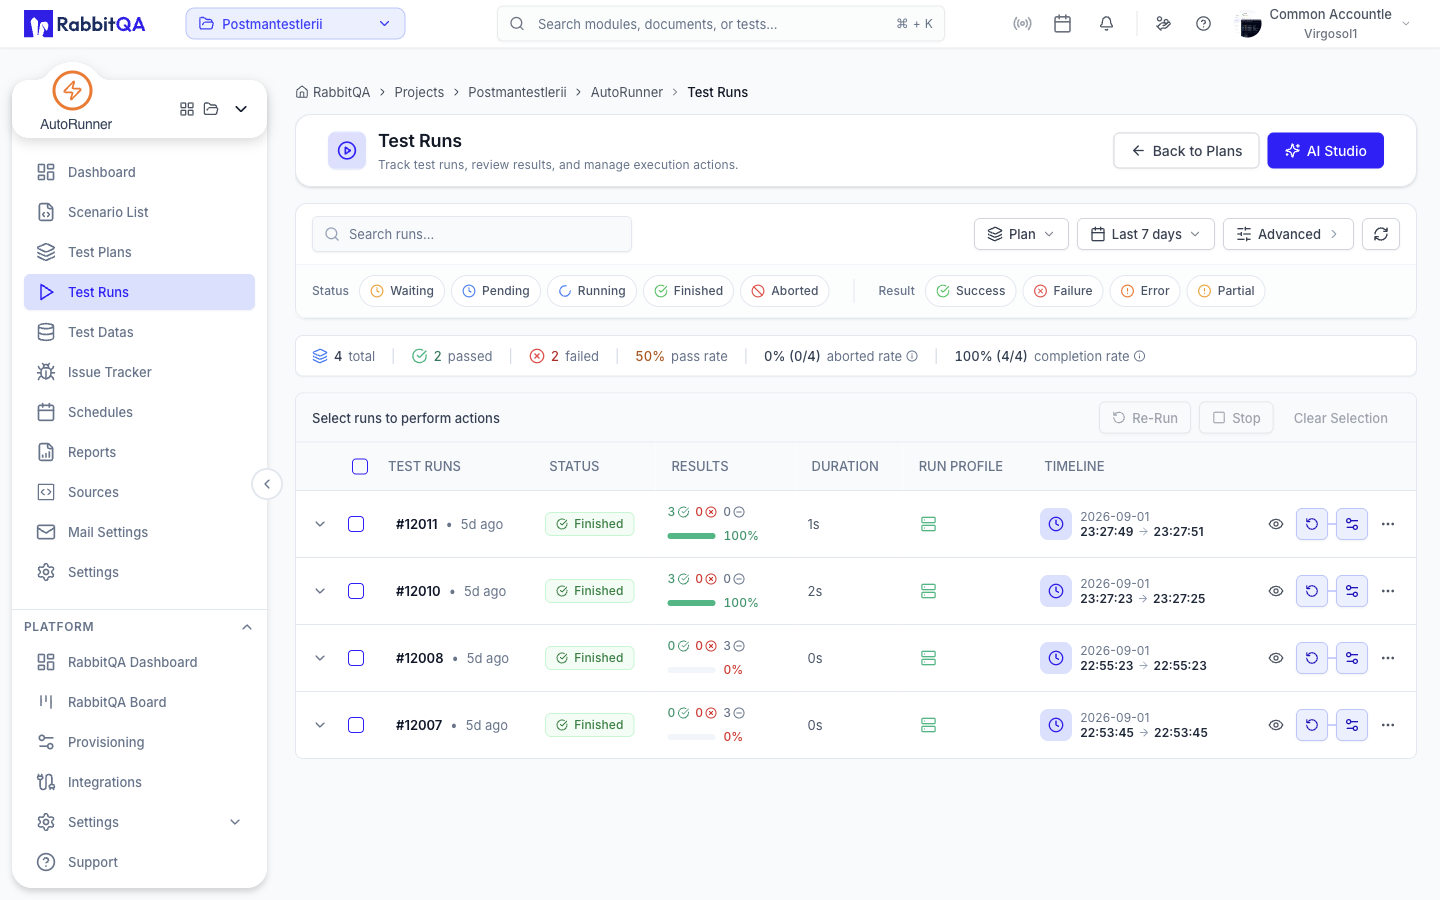
Task: Select the checkbox for run #12010
Action: click(x=356, y=591)
